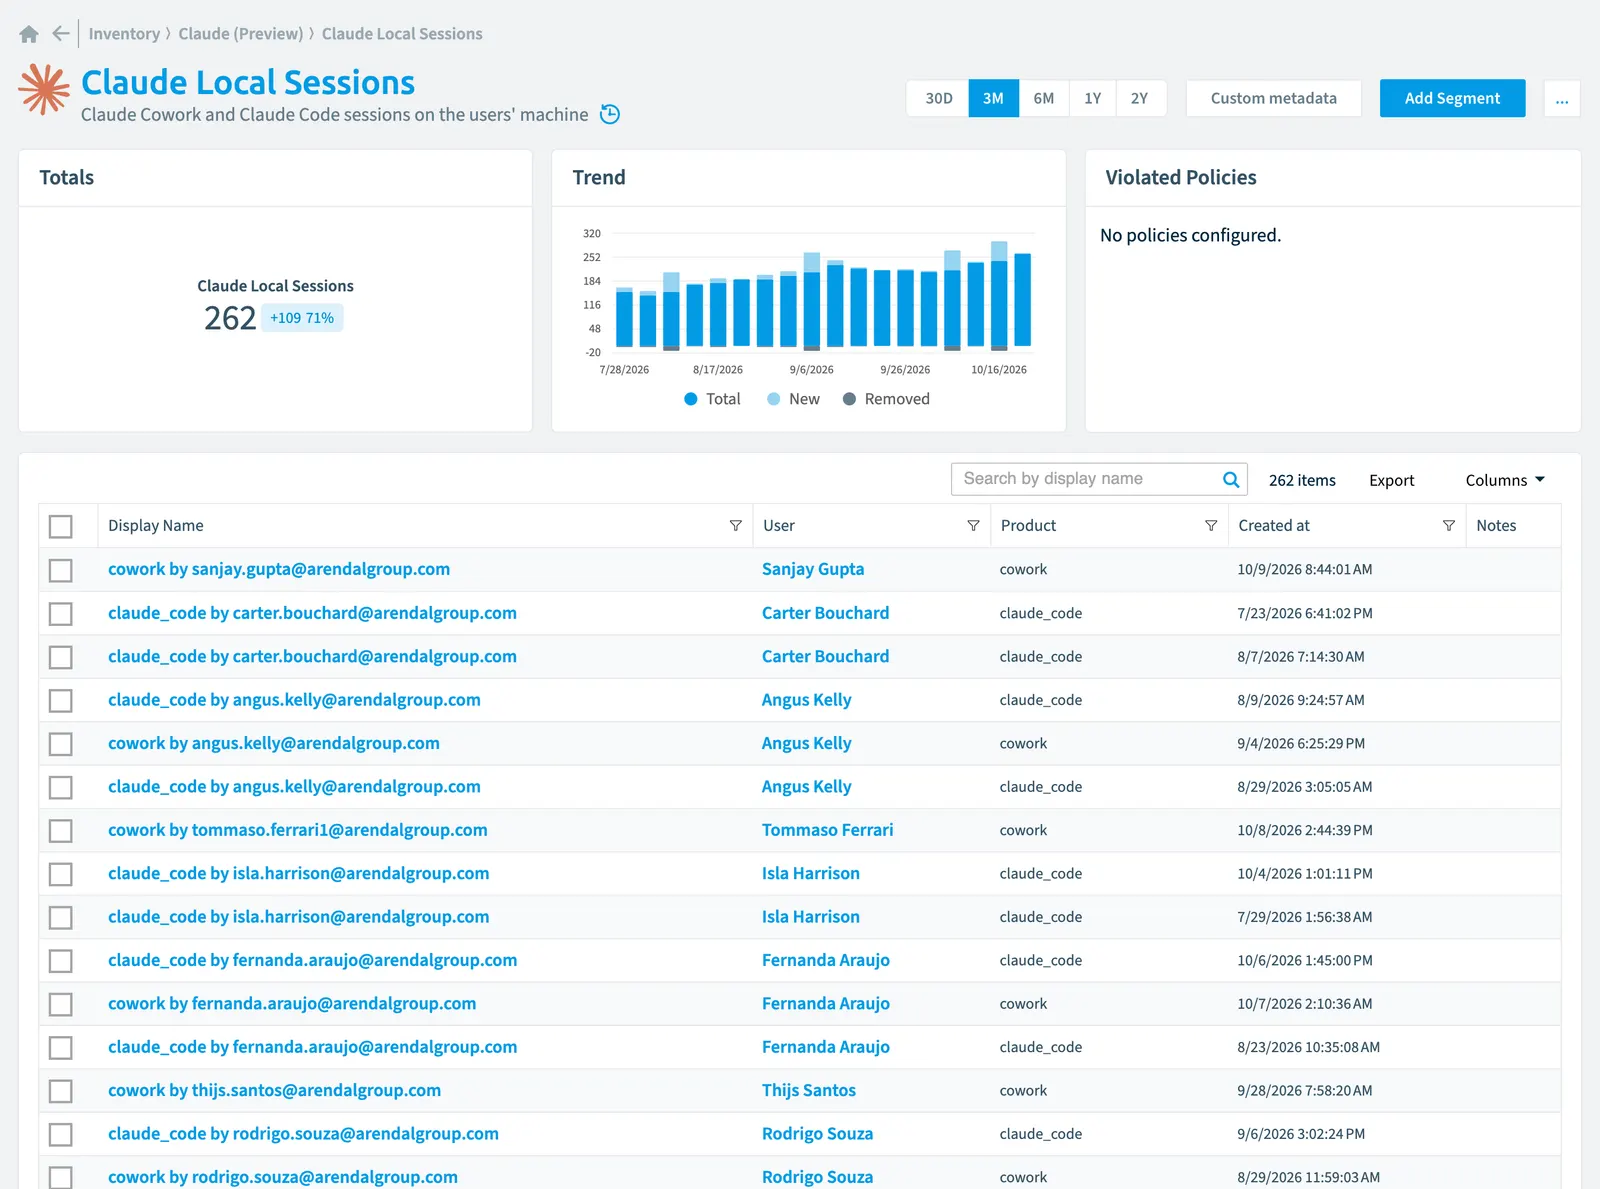Open the Product column filter
Viewport: 1600px width, 1189px height.
[1211, 526]
